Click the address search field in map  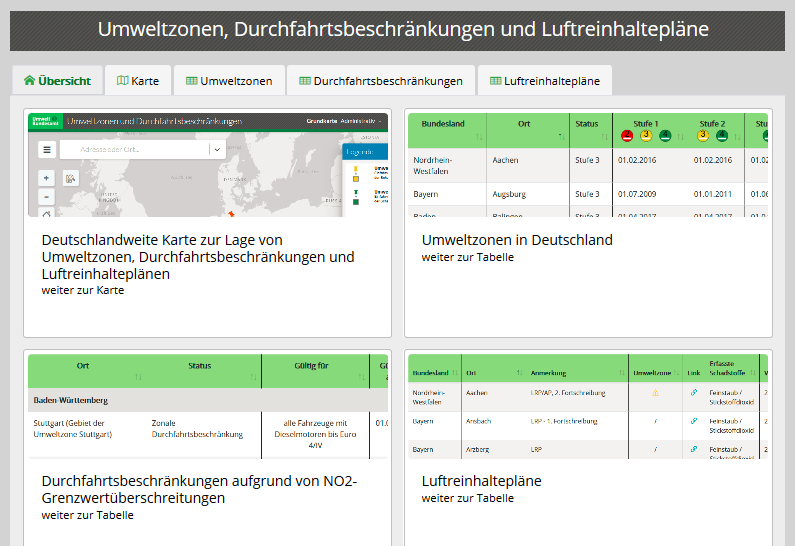coord(135,150)
